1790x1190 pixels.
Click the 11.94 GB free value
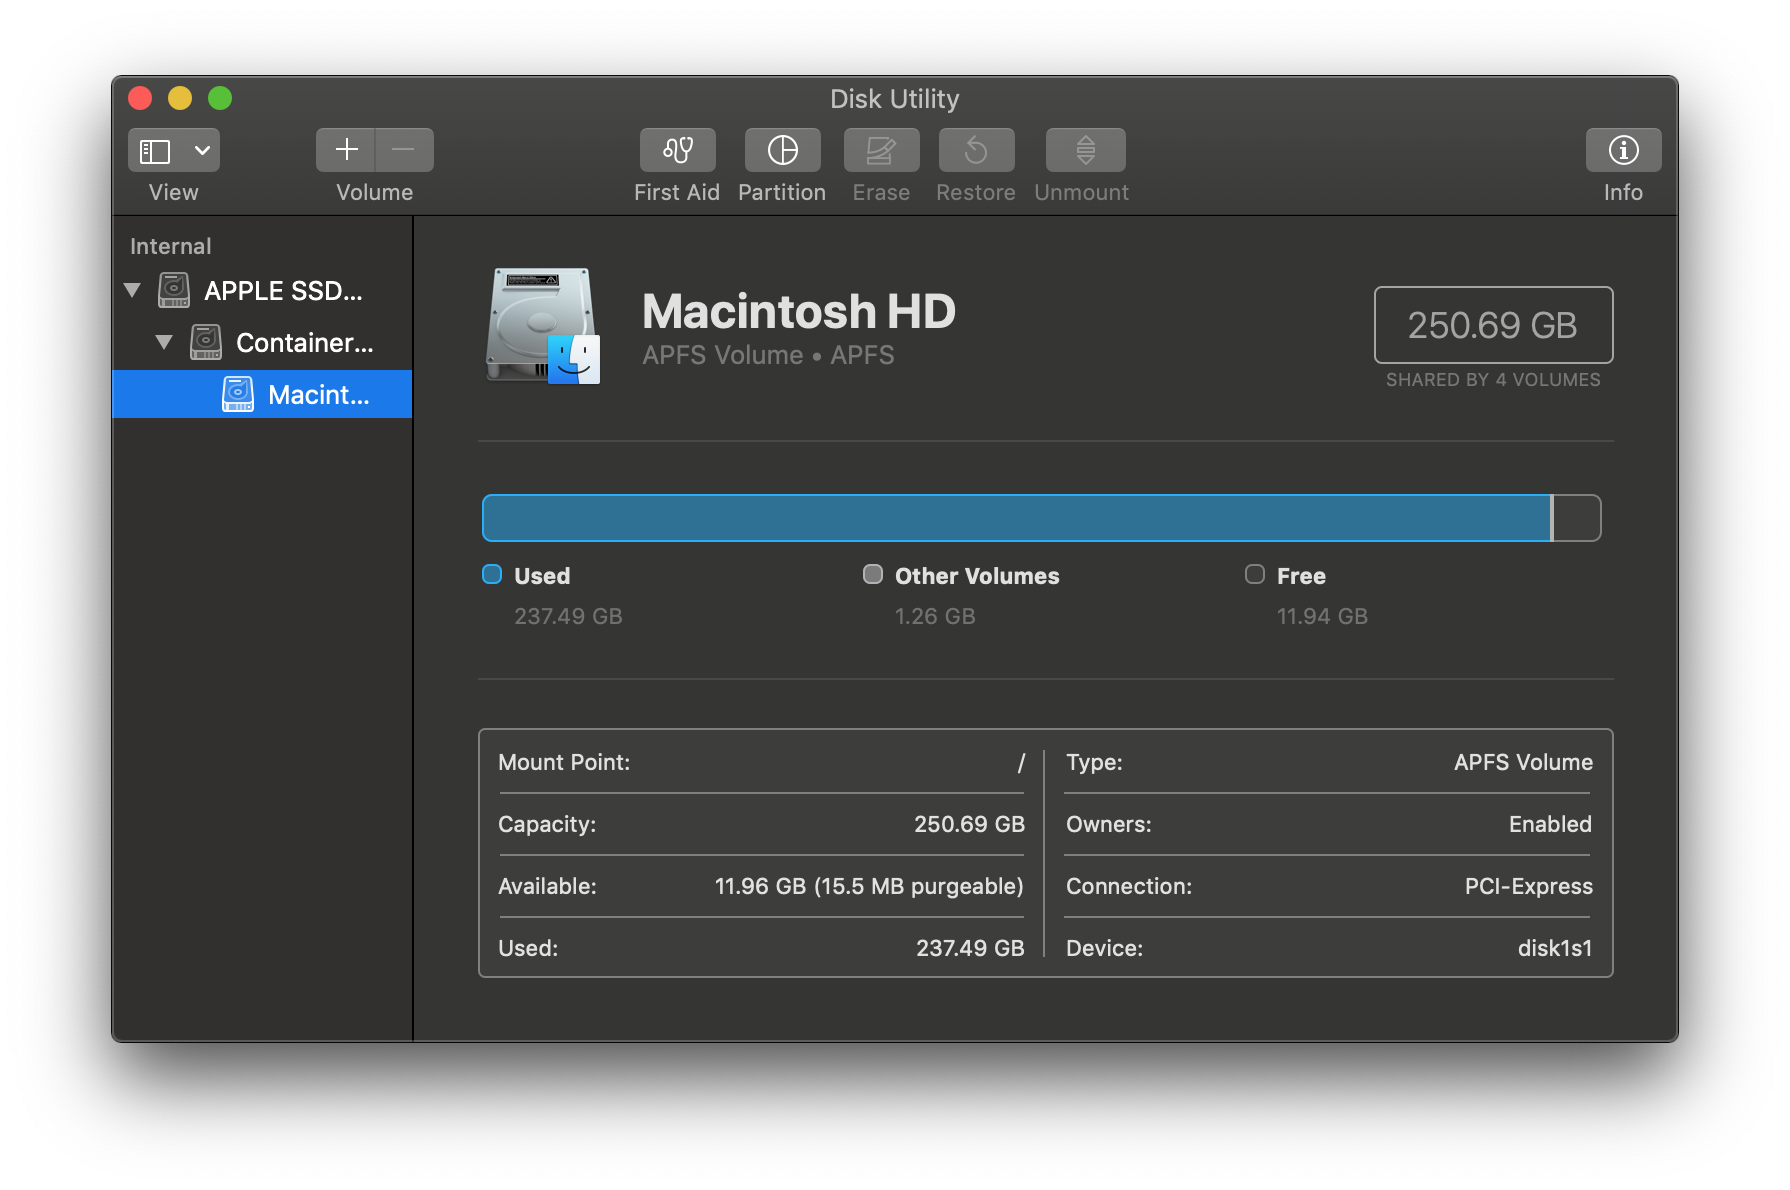tap(1322, 617)
